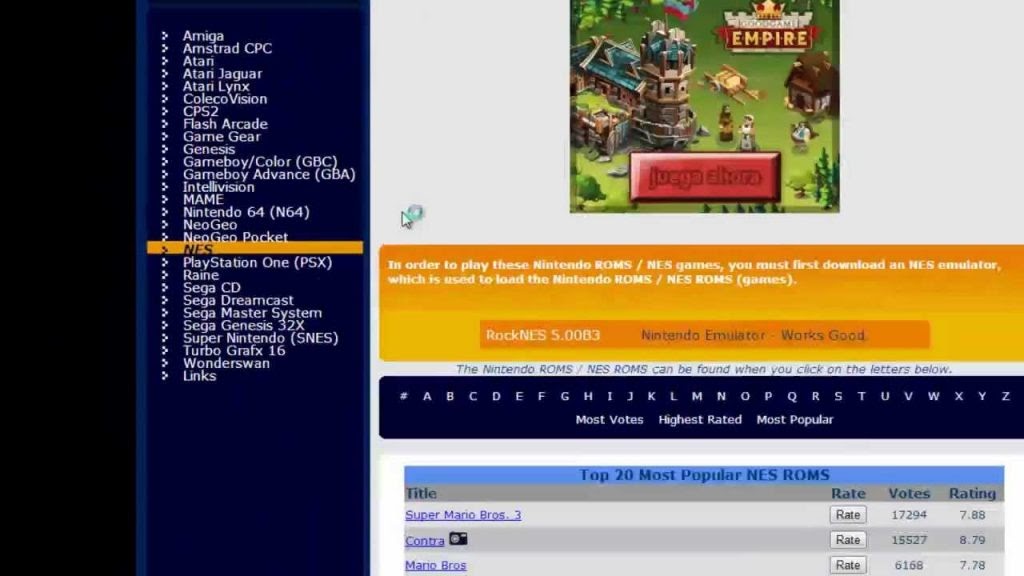
Task: Open CPS2 in the sidebar
Action: click(200, 112)
